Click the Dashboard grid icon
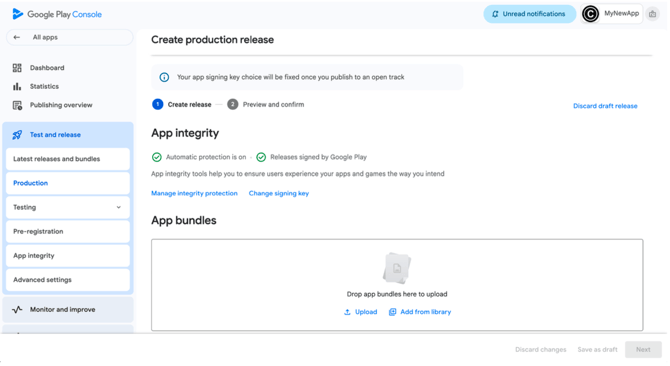The height and width of the screenshot is (366, 670). tap(17, 67)
